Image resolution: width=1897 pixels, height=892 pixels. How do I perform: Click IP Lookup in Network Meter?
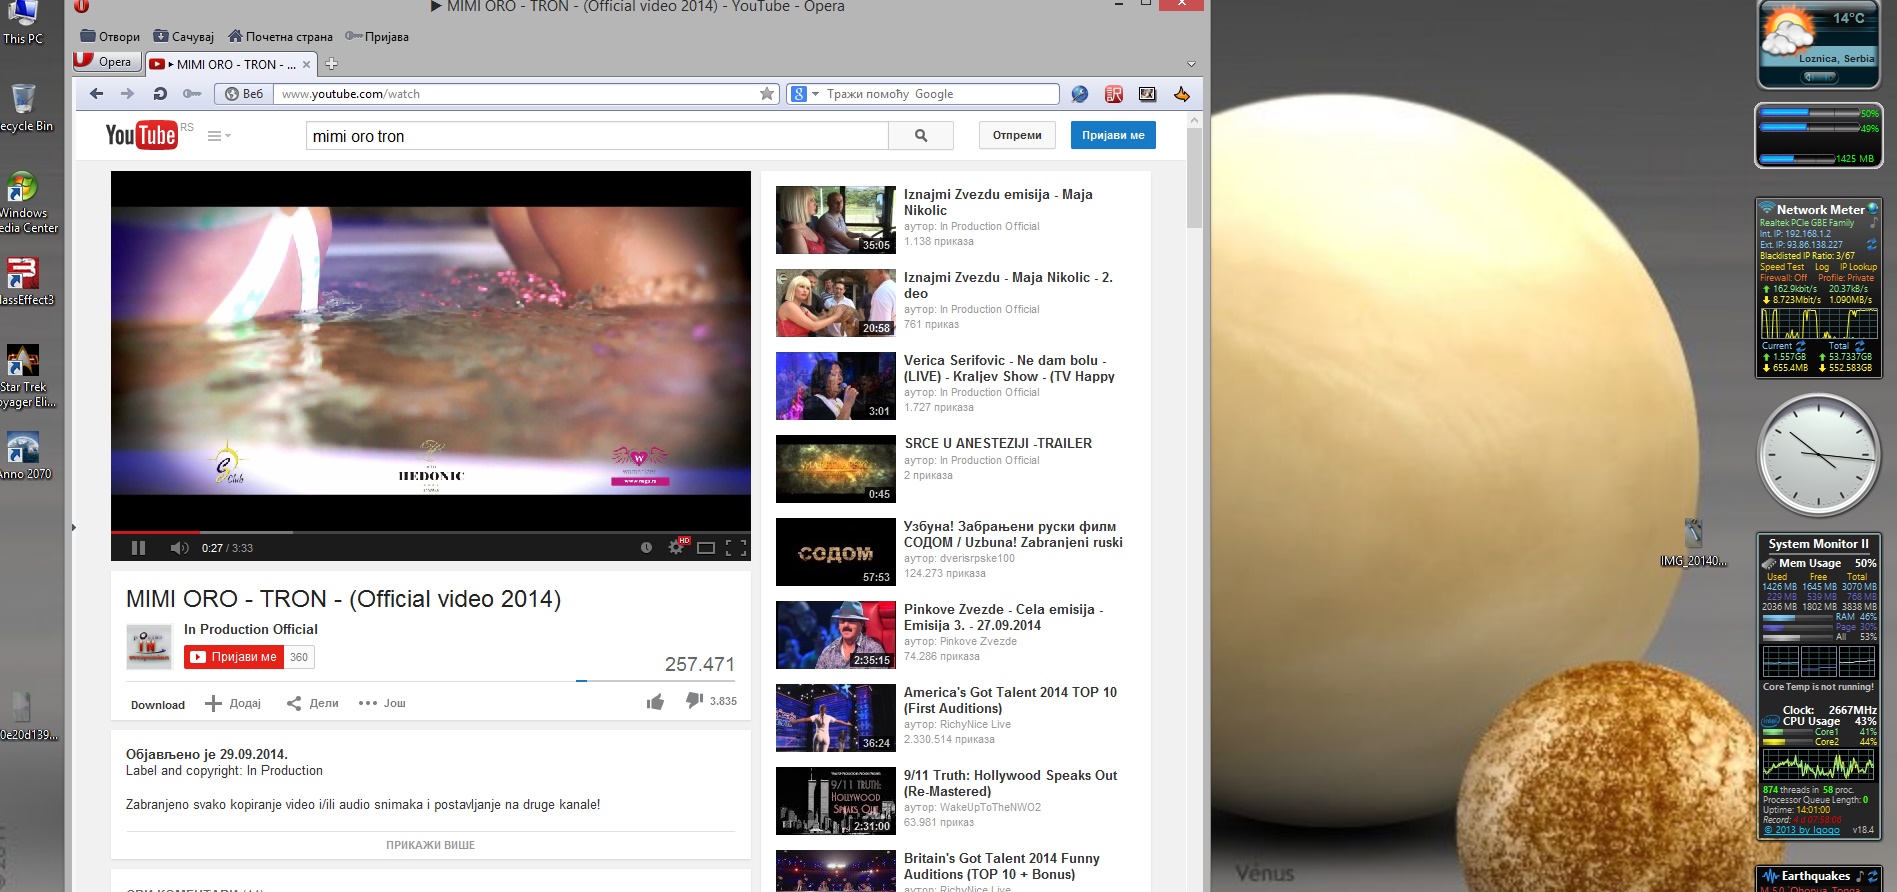click(x=1858, y=267)
